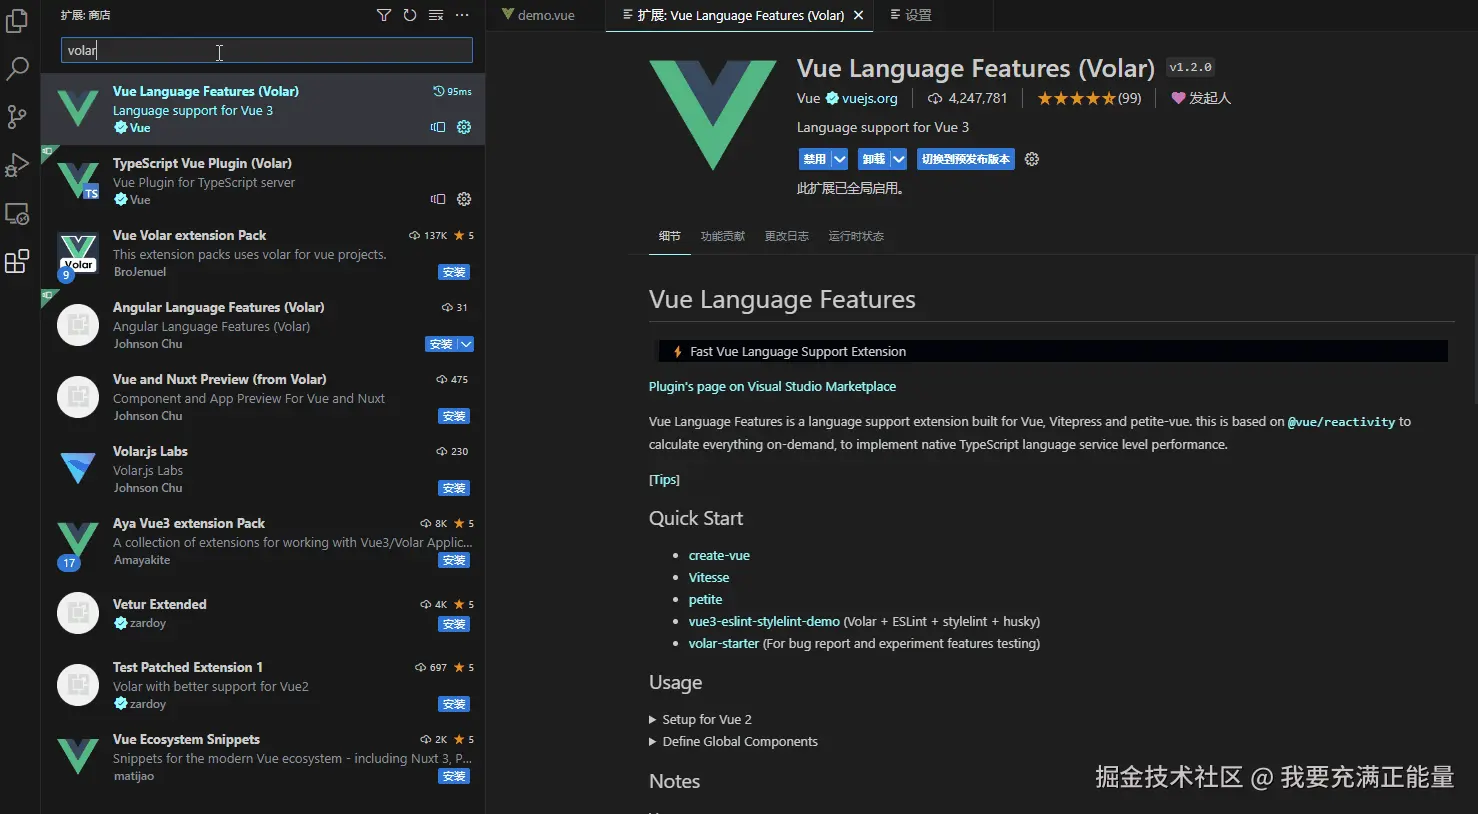Open the volar-starter link

724,643
